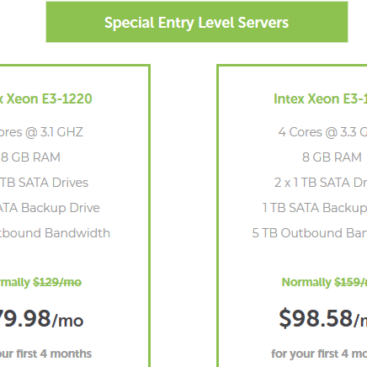Open the second Intex Xeon E3 plan title
Screen dimensions: 367x367
[320, 99]
